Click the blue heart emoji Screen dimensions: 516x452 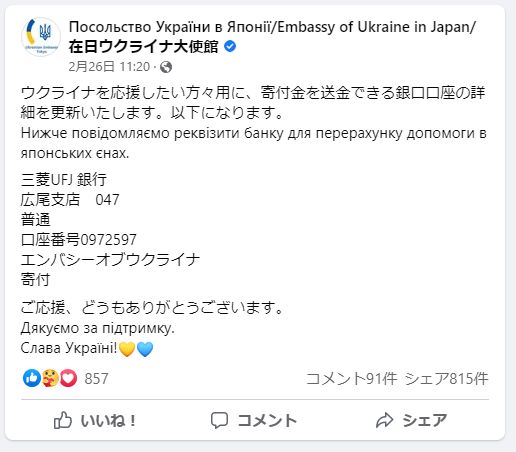[145, 349]
